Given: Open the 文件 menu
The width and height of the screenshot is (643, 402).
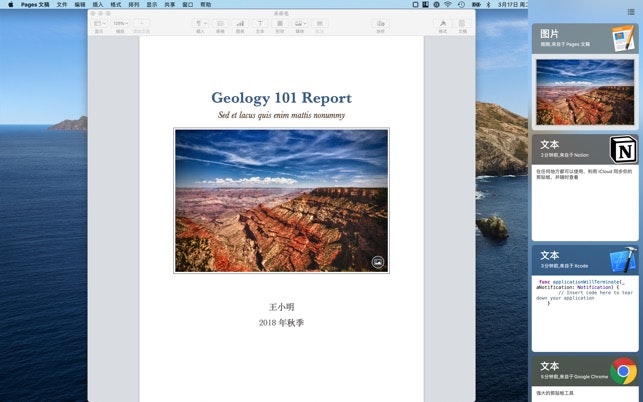Looking at the screenshot, I should [x=62, y=5].
